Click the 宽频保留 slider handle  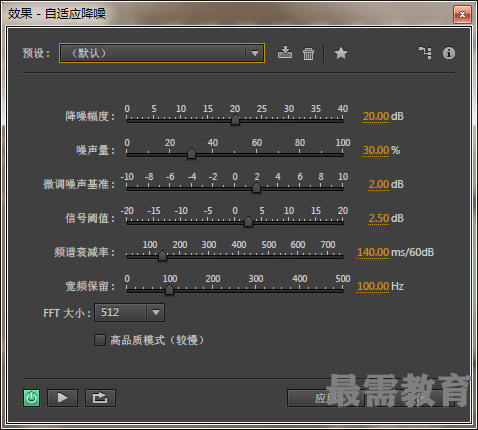[x=169, y=290]
